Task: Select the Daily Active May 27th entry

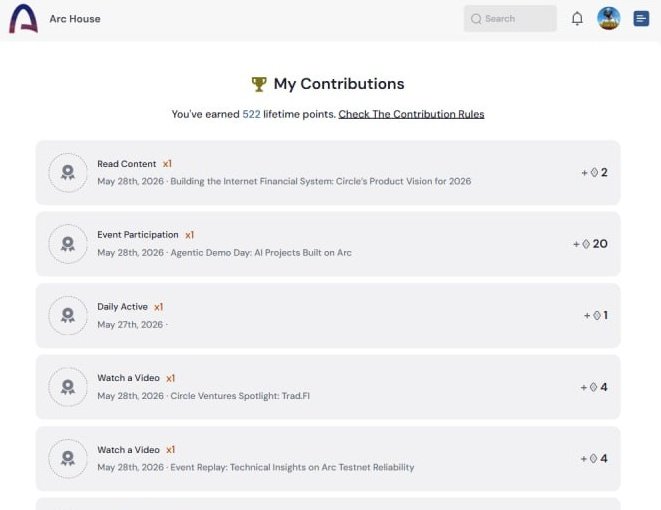Action: coord(328,316)
